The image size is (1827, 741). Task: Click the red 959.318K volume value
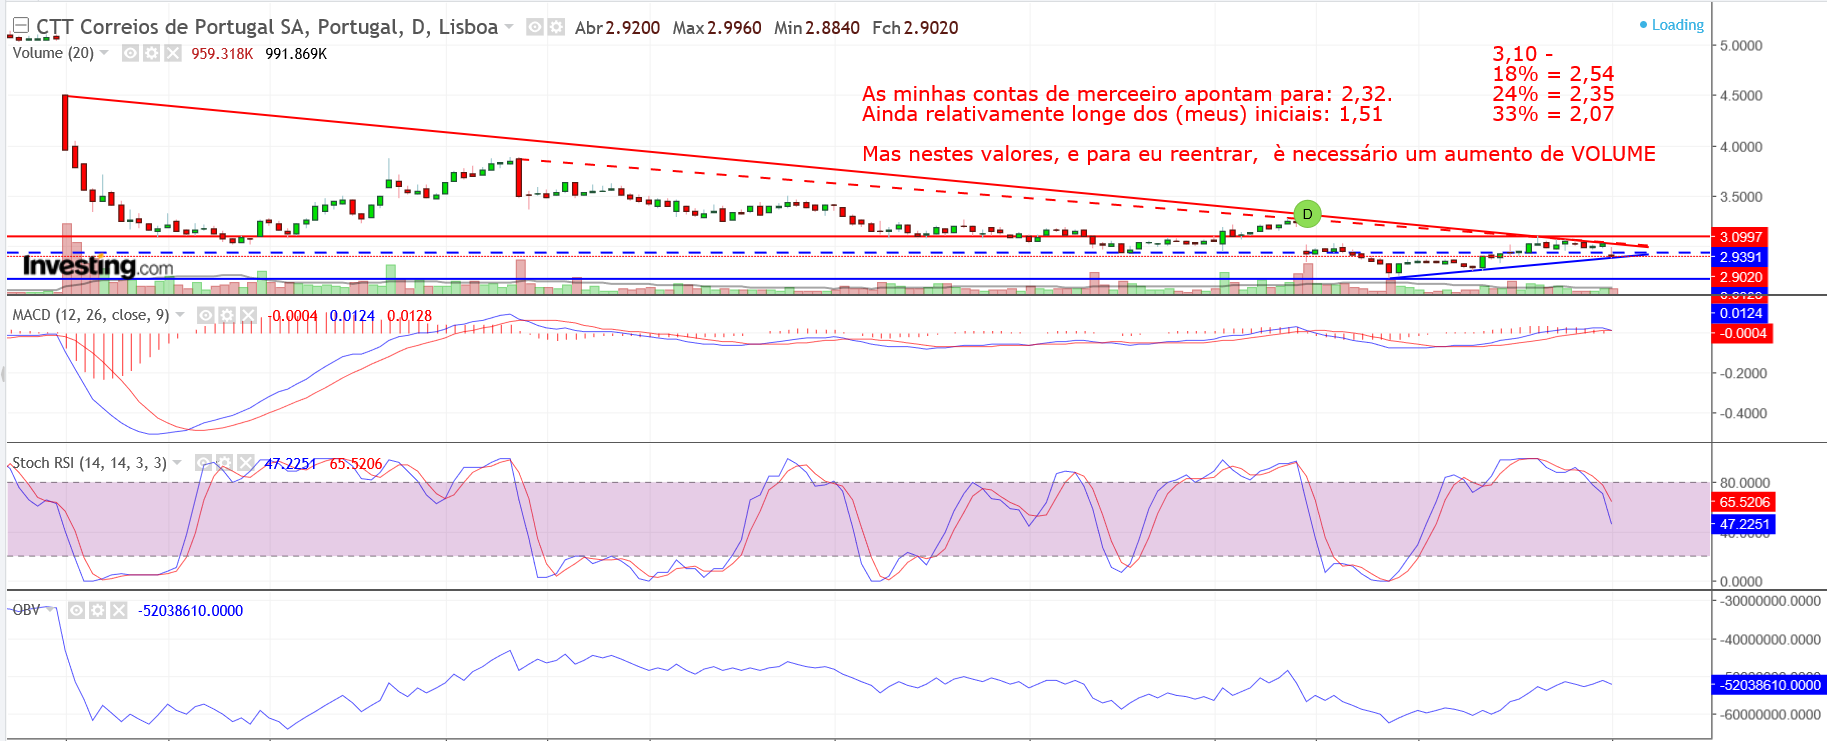click(222, 54)
